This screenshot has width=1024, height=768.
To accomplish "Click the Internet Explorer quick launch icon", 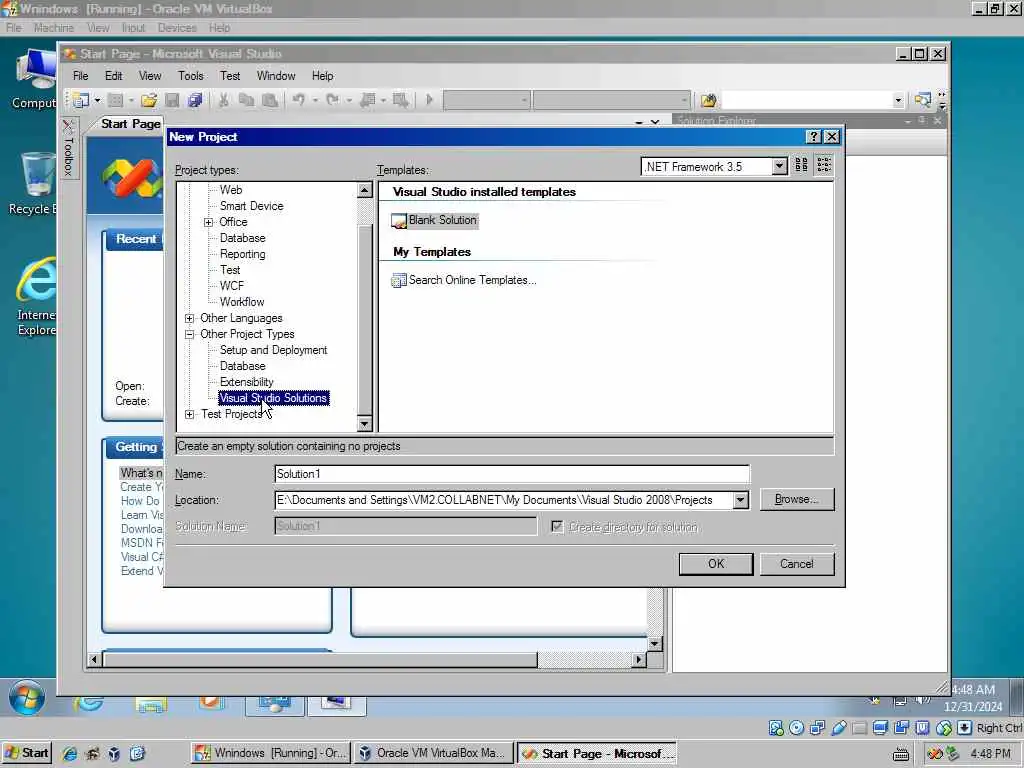I will (69, 754).
